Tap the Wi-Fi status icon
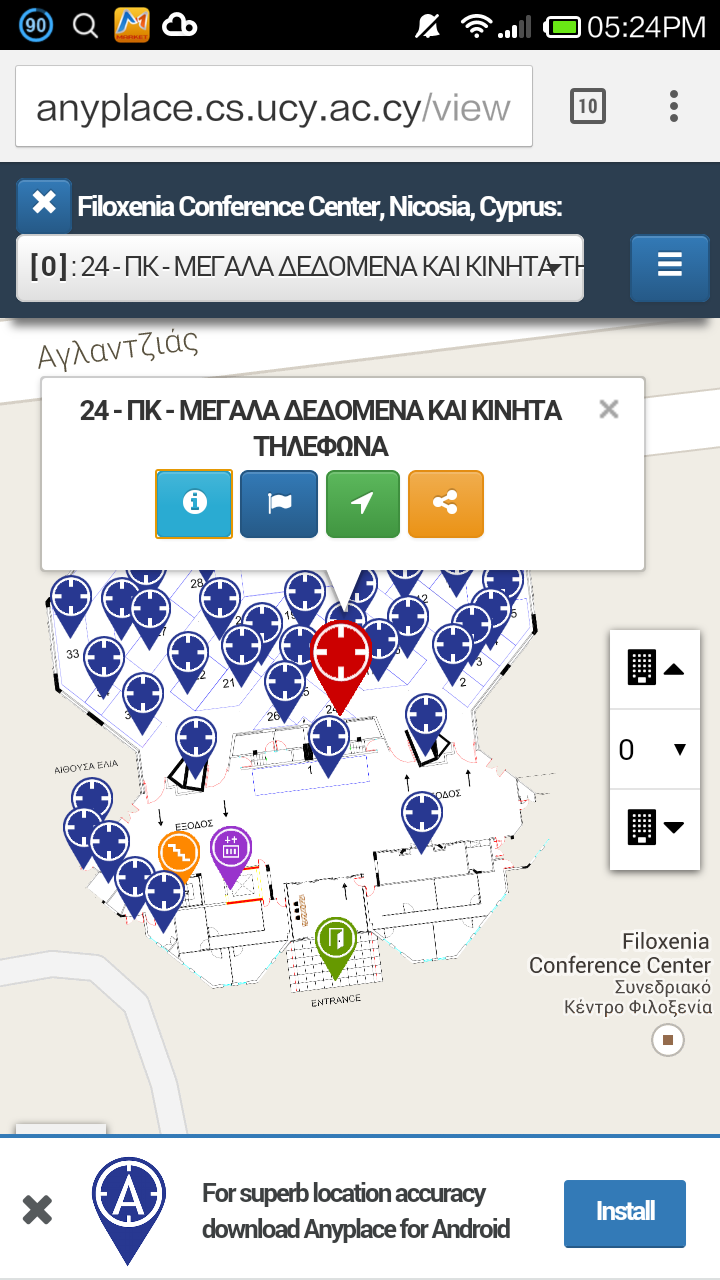 click(x=477, y=26)
